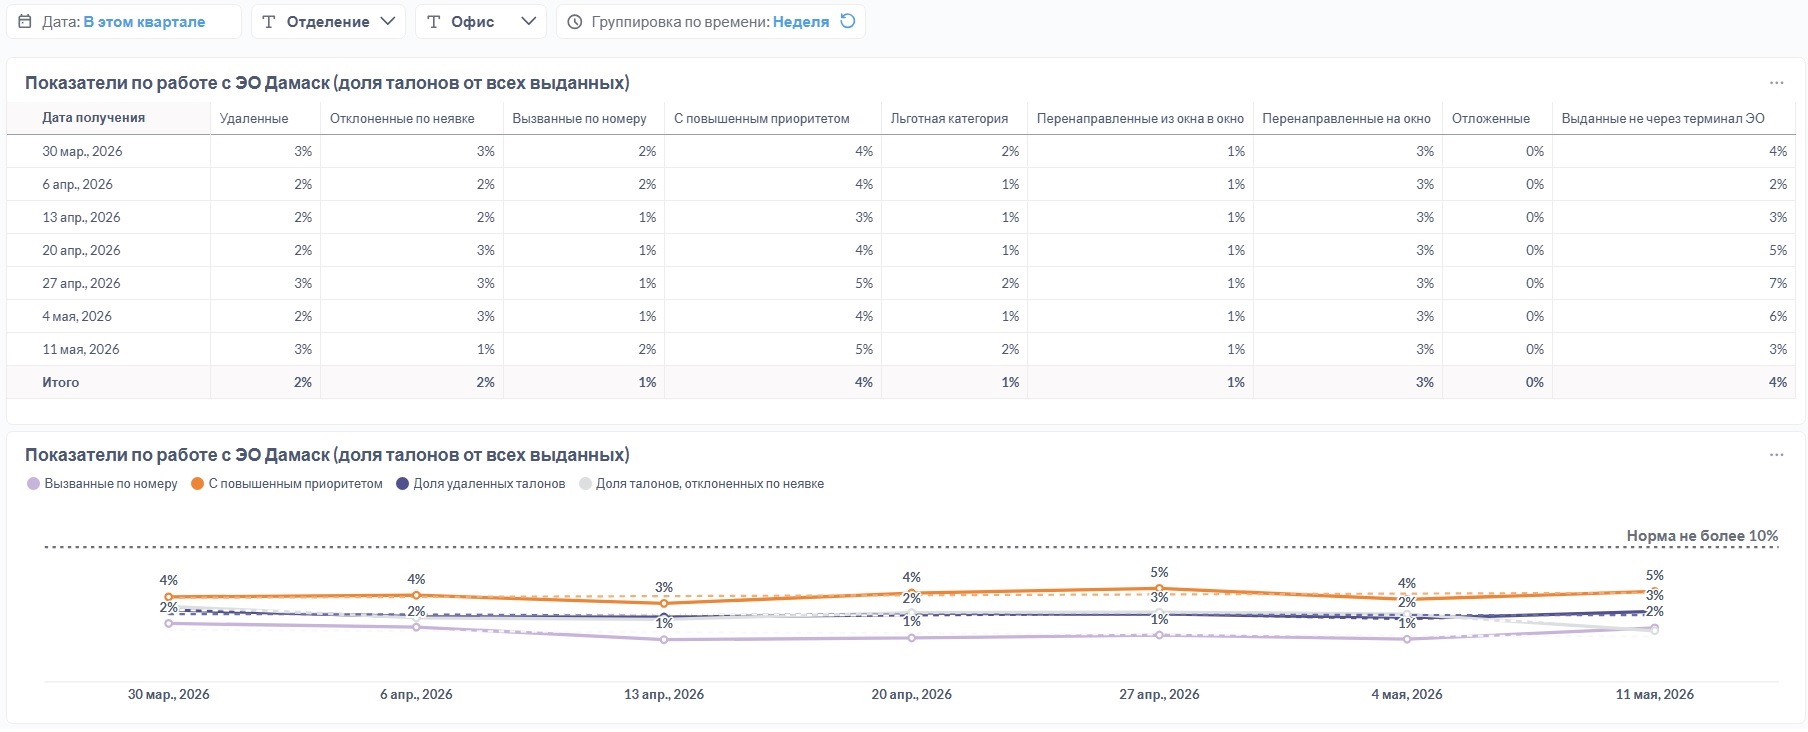Sort by 'Льготная категория' column header
Image resolution: width=1808 pixels, height=732 pixels.
click(949, 118)
